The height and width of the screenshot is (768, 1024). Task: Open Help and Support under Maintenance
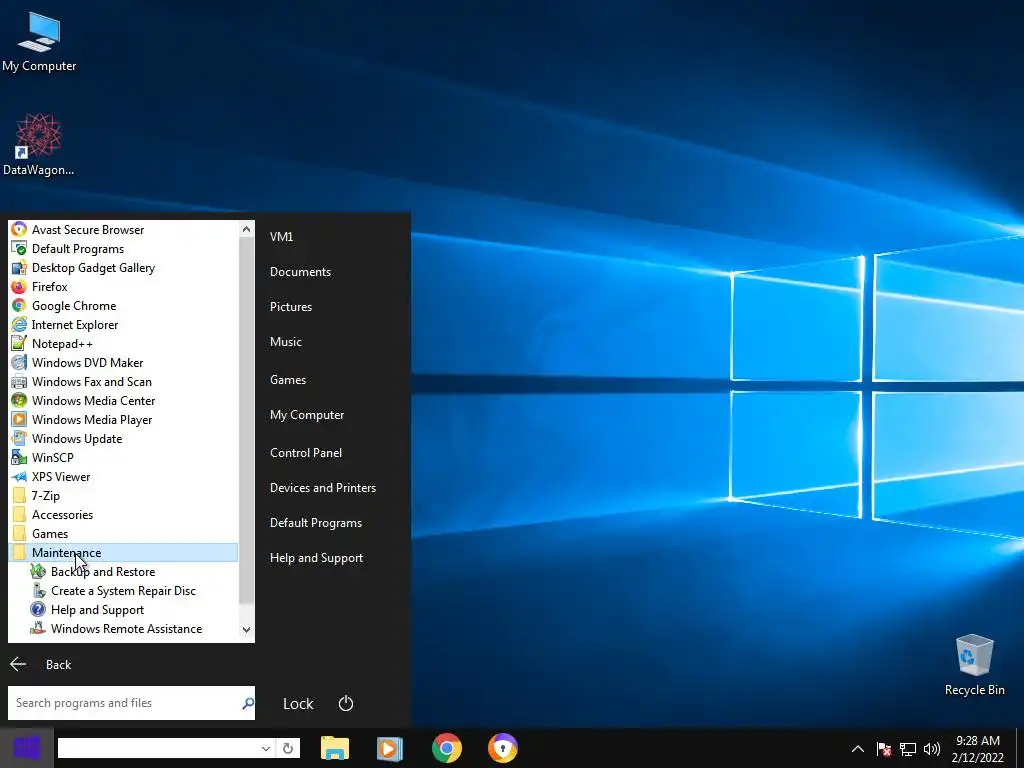tap(123, 609)
